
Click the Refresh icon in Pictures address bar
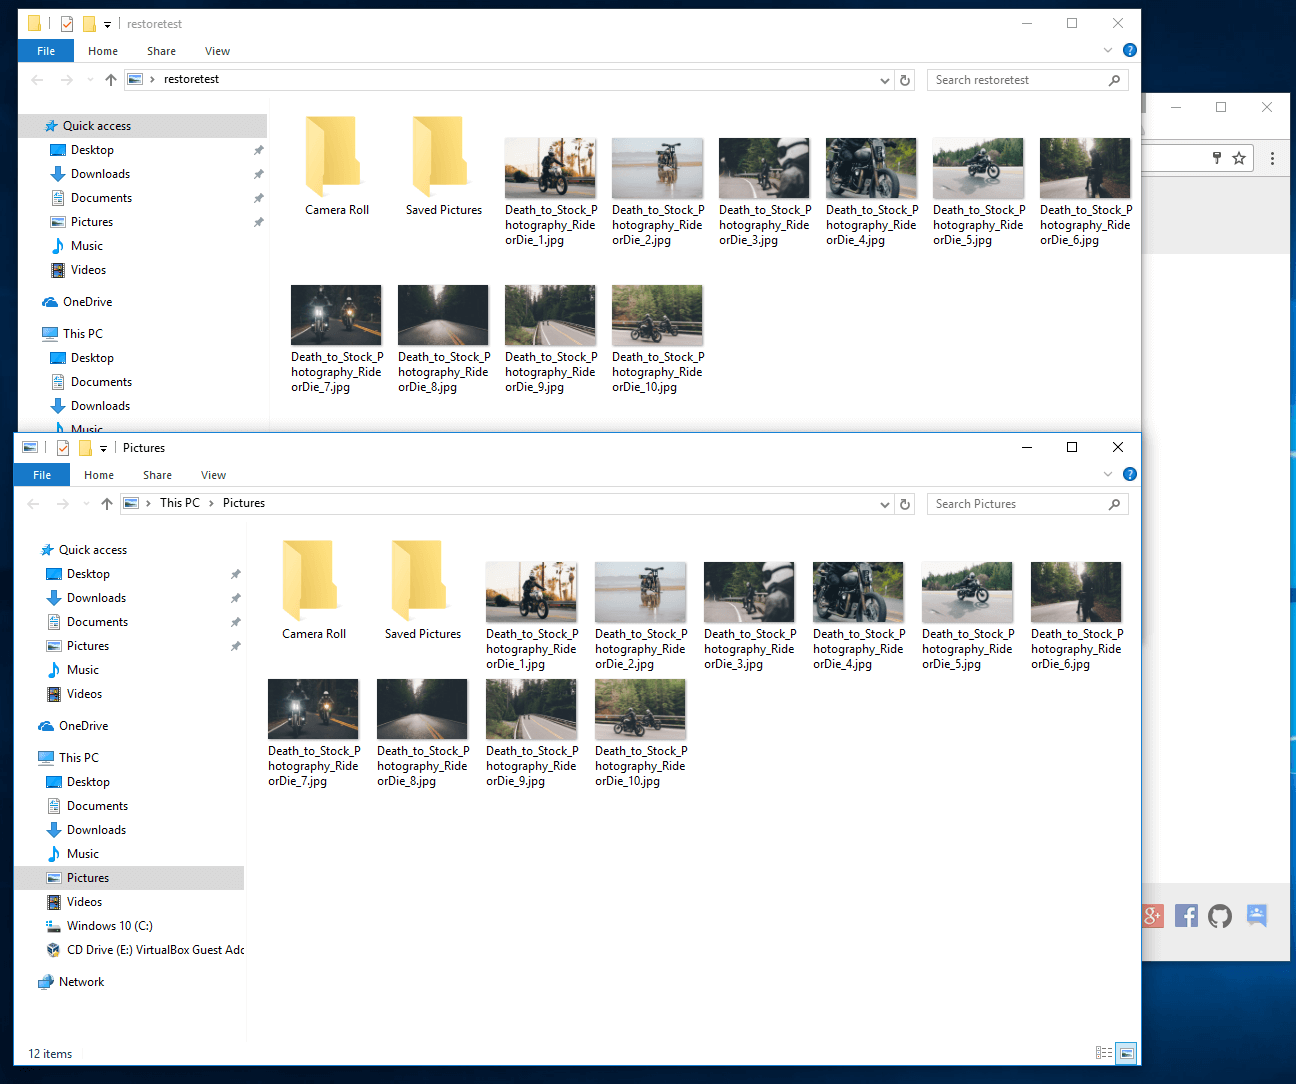coord(905,505)
